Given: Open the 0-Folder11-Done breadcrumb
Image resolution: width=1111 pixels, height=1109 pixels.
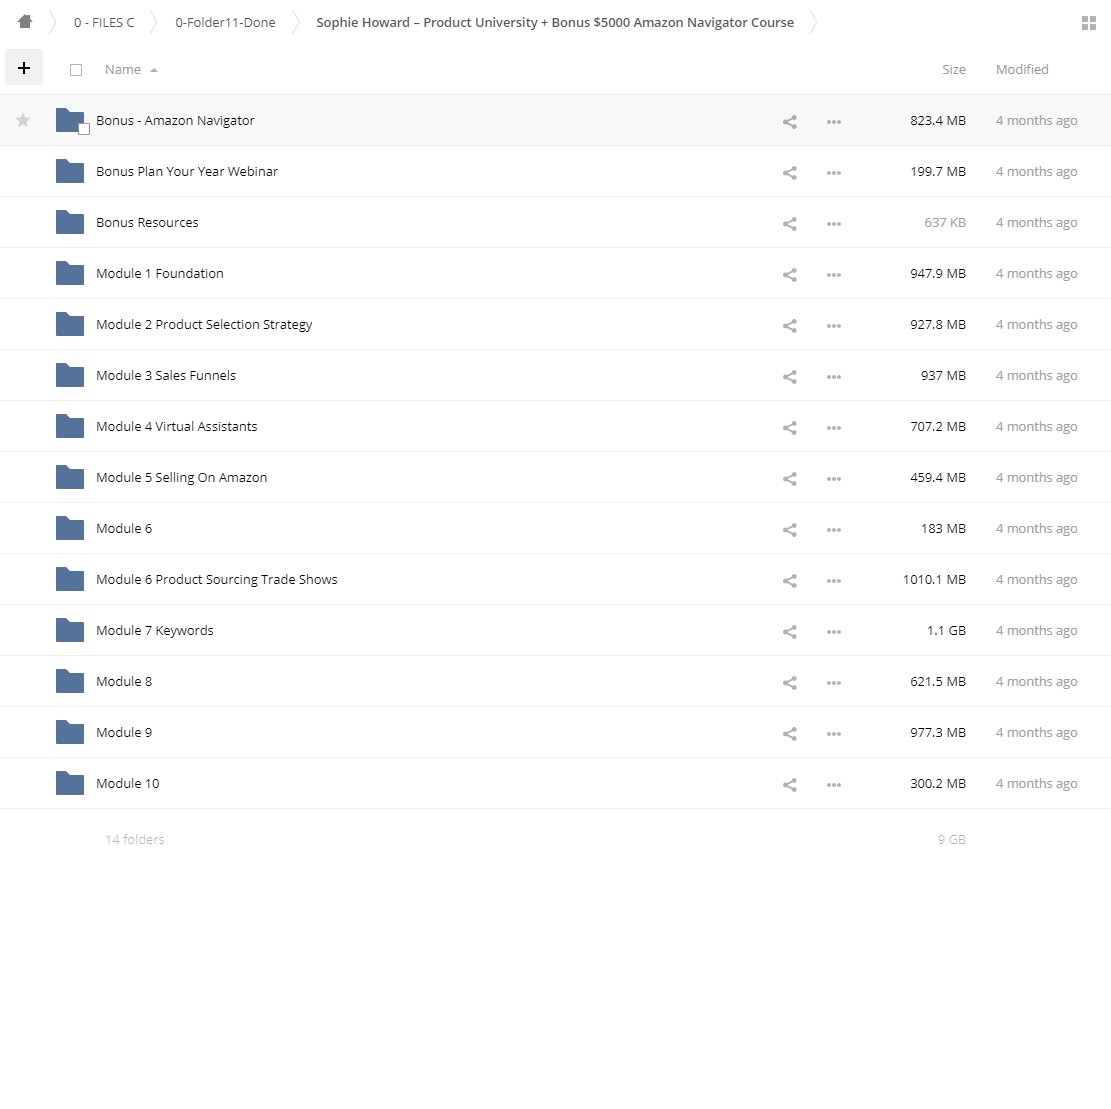Looking at the screenshot, I should pyautogui.click(x=225, y=23).
